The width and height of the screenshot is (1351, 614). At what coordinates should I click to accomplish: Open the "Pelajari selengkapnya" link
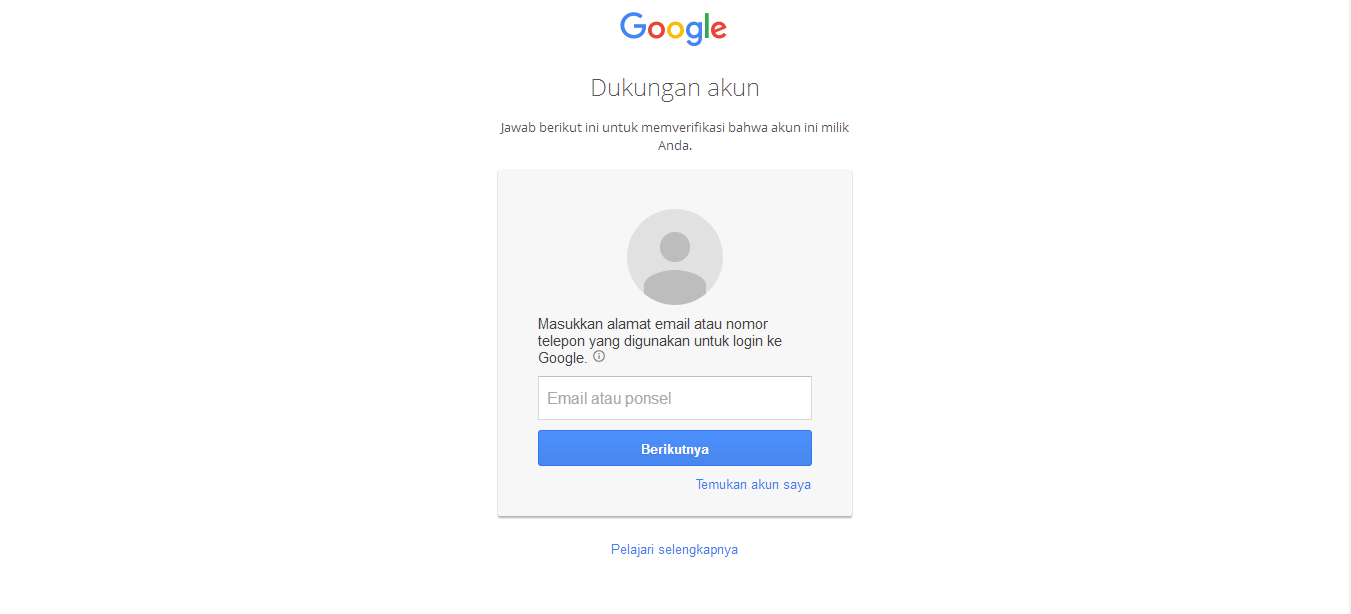pyautogui.click(x=674, y=549)
